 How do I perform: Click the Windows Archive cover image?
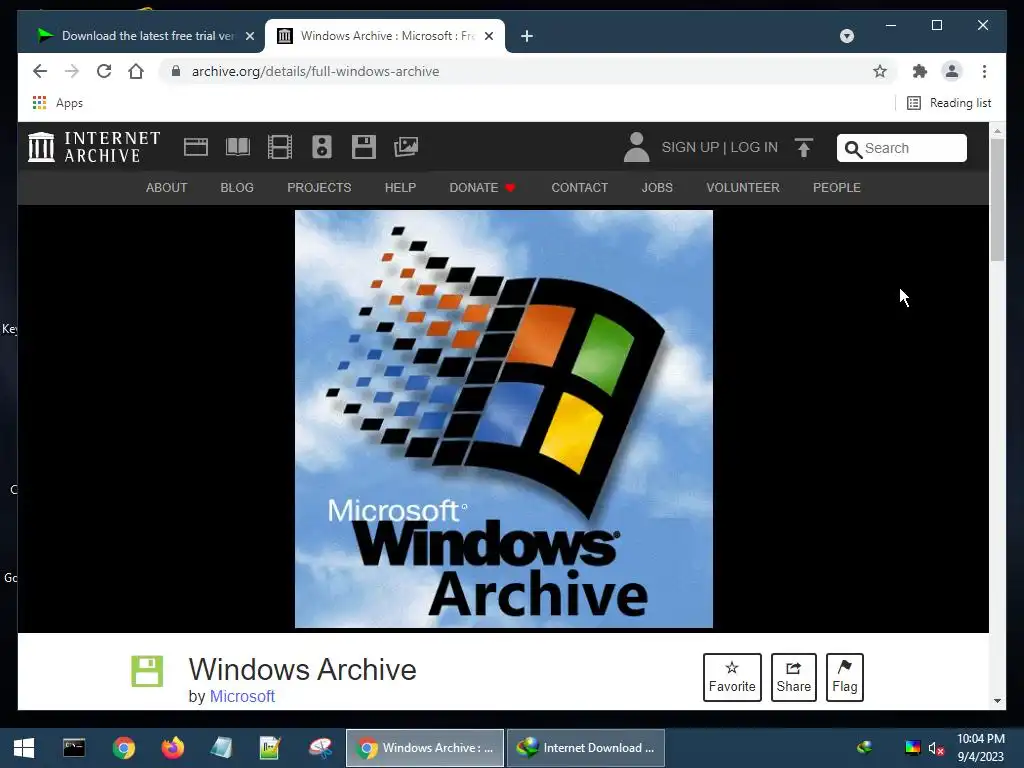(x=504, y=419)
